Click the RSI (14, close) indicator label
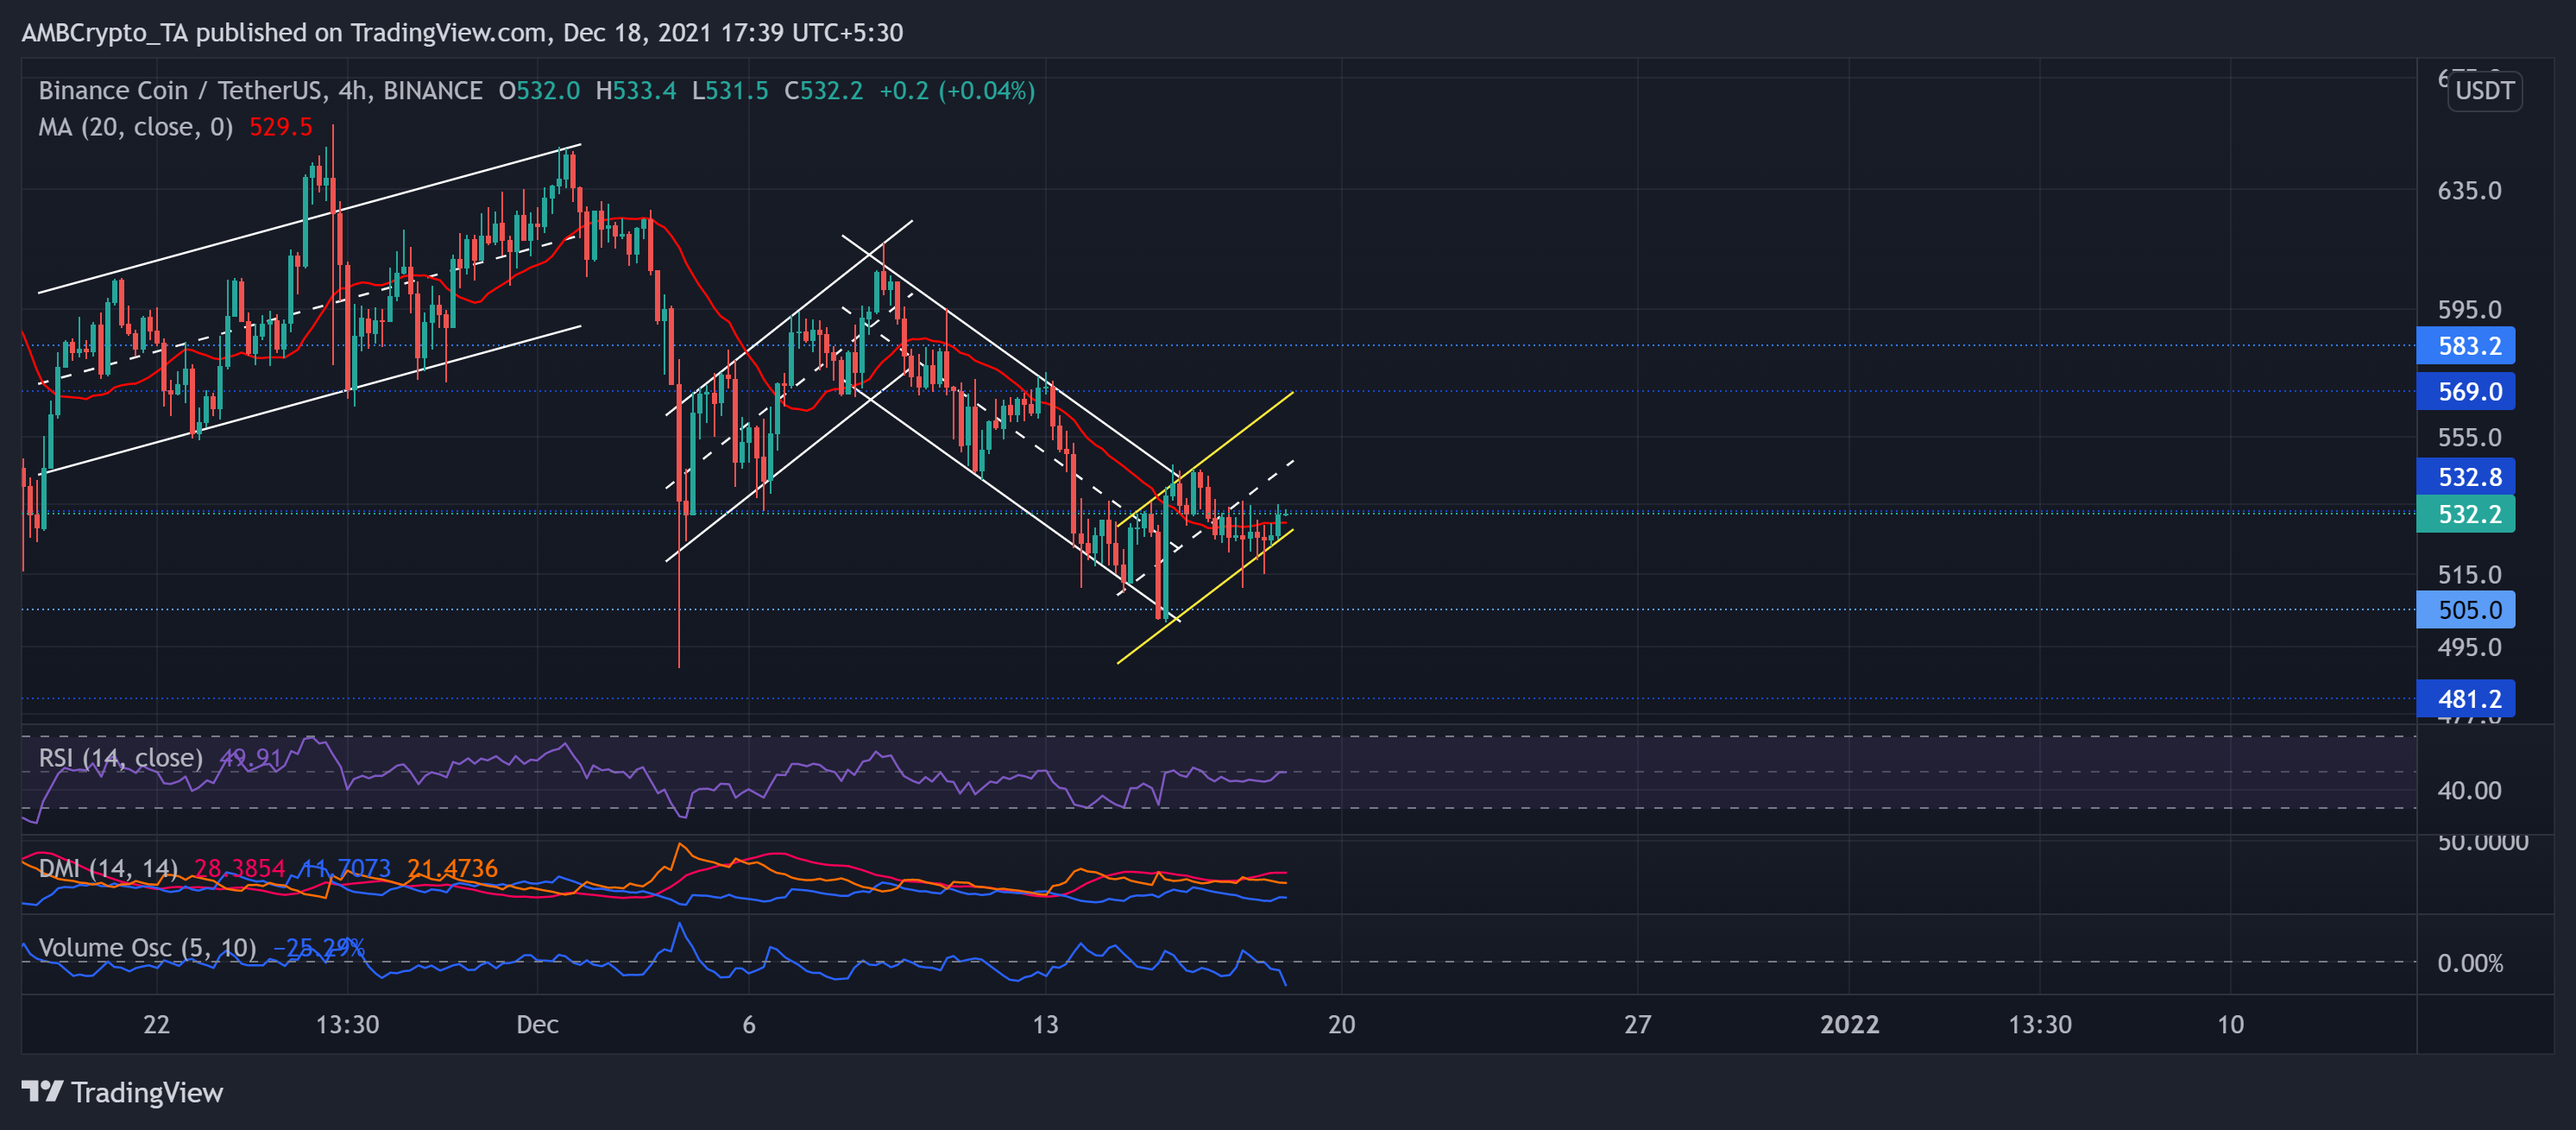Viewport: 2576px width, 1130px height. pos(121,758)
